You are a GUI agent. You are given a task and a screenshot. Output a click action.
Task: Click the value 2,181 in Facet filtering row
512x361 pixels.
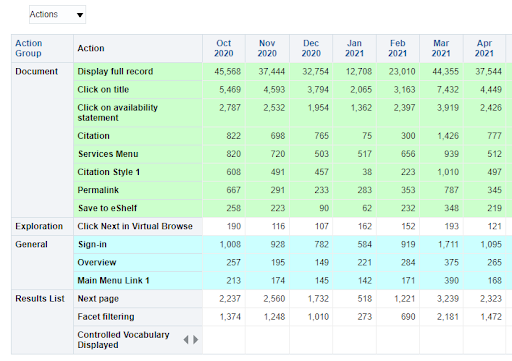448,317
